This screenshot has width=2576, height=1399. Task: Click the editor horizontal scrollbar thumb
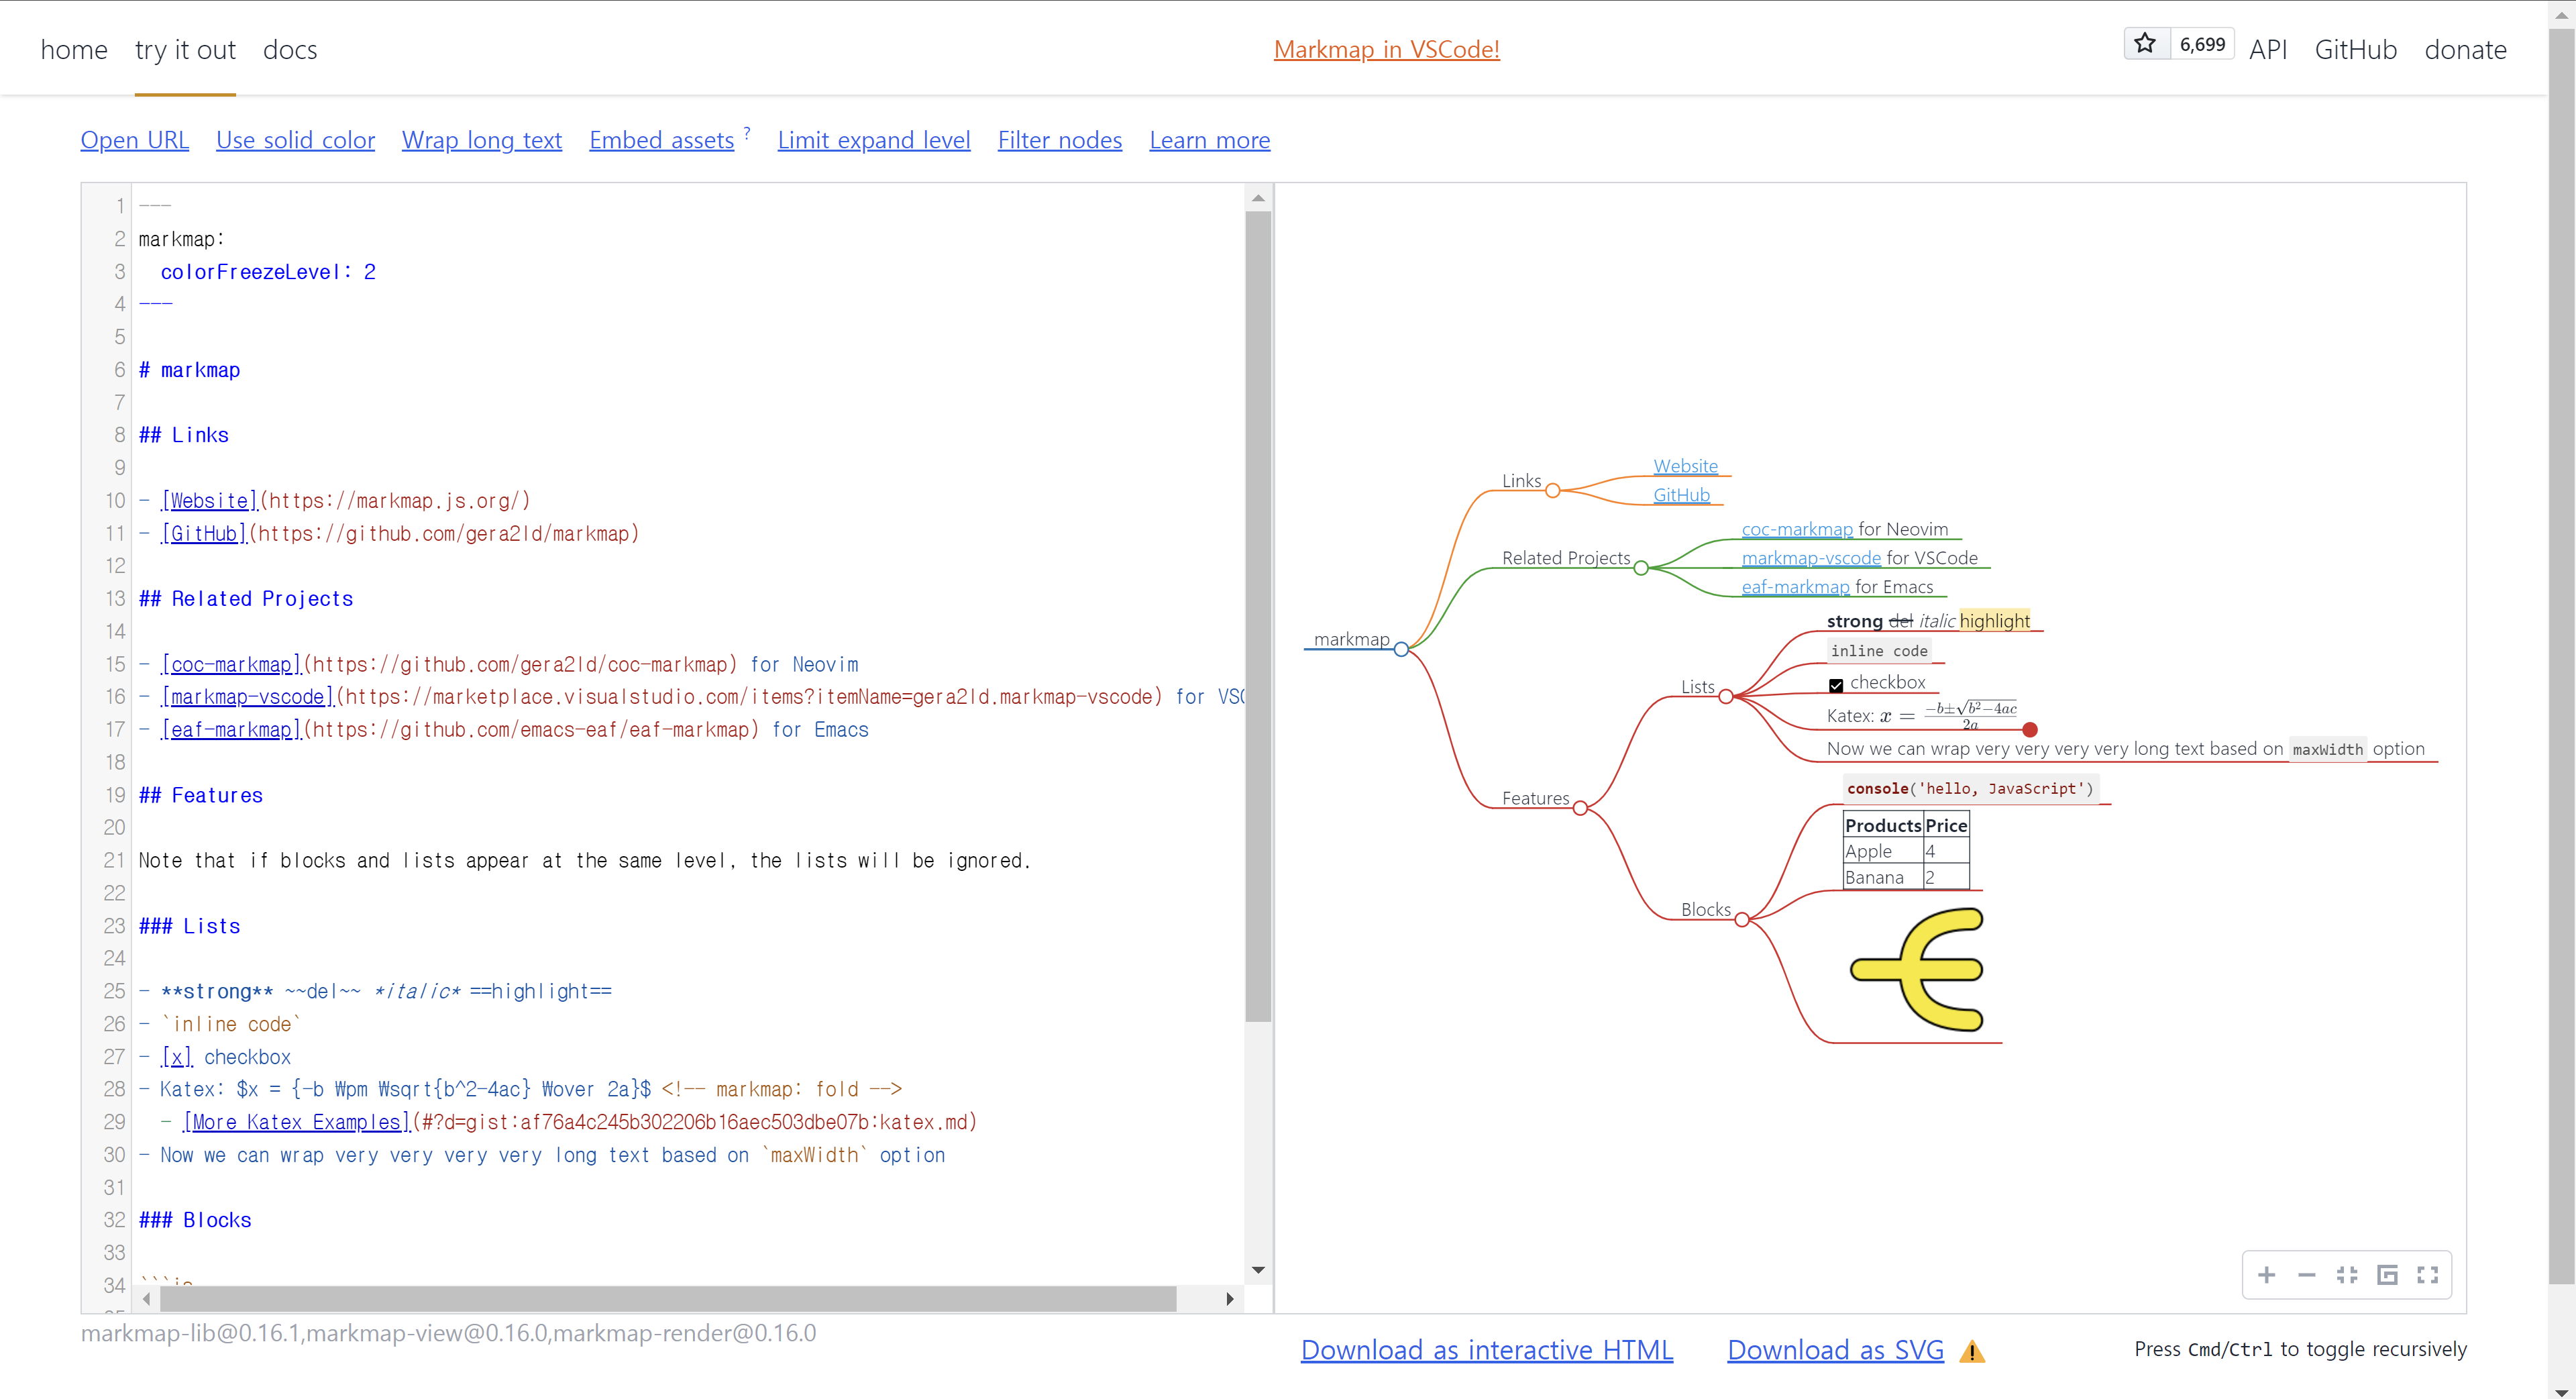tap(667, 1299)
